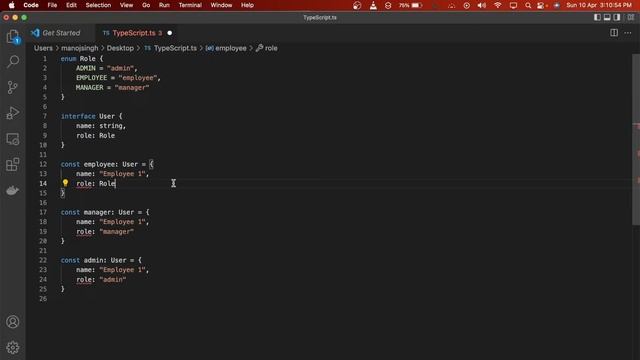This screenshot has height=360, width=640.
Task: Open the Explorer view in activity bar
Action: (x=13, y=37)
